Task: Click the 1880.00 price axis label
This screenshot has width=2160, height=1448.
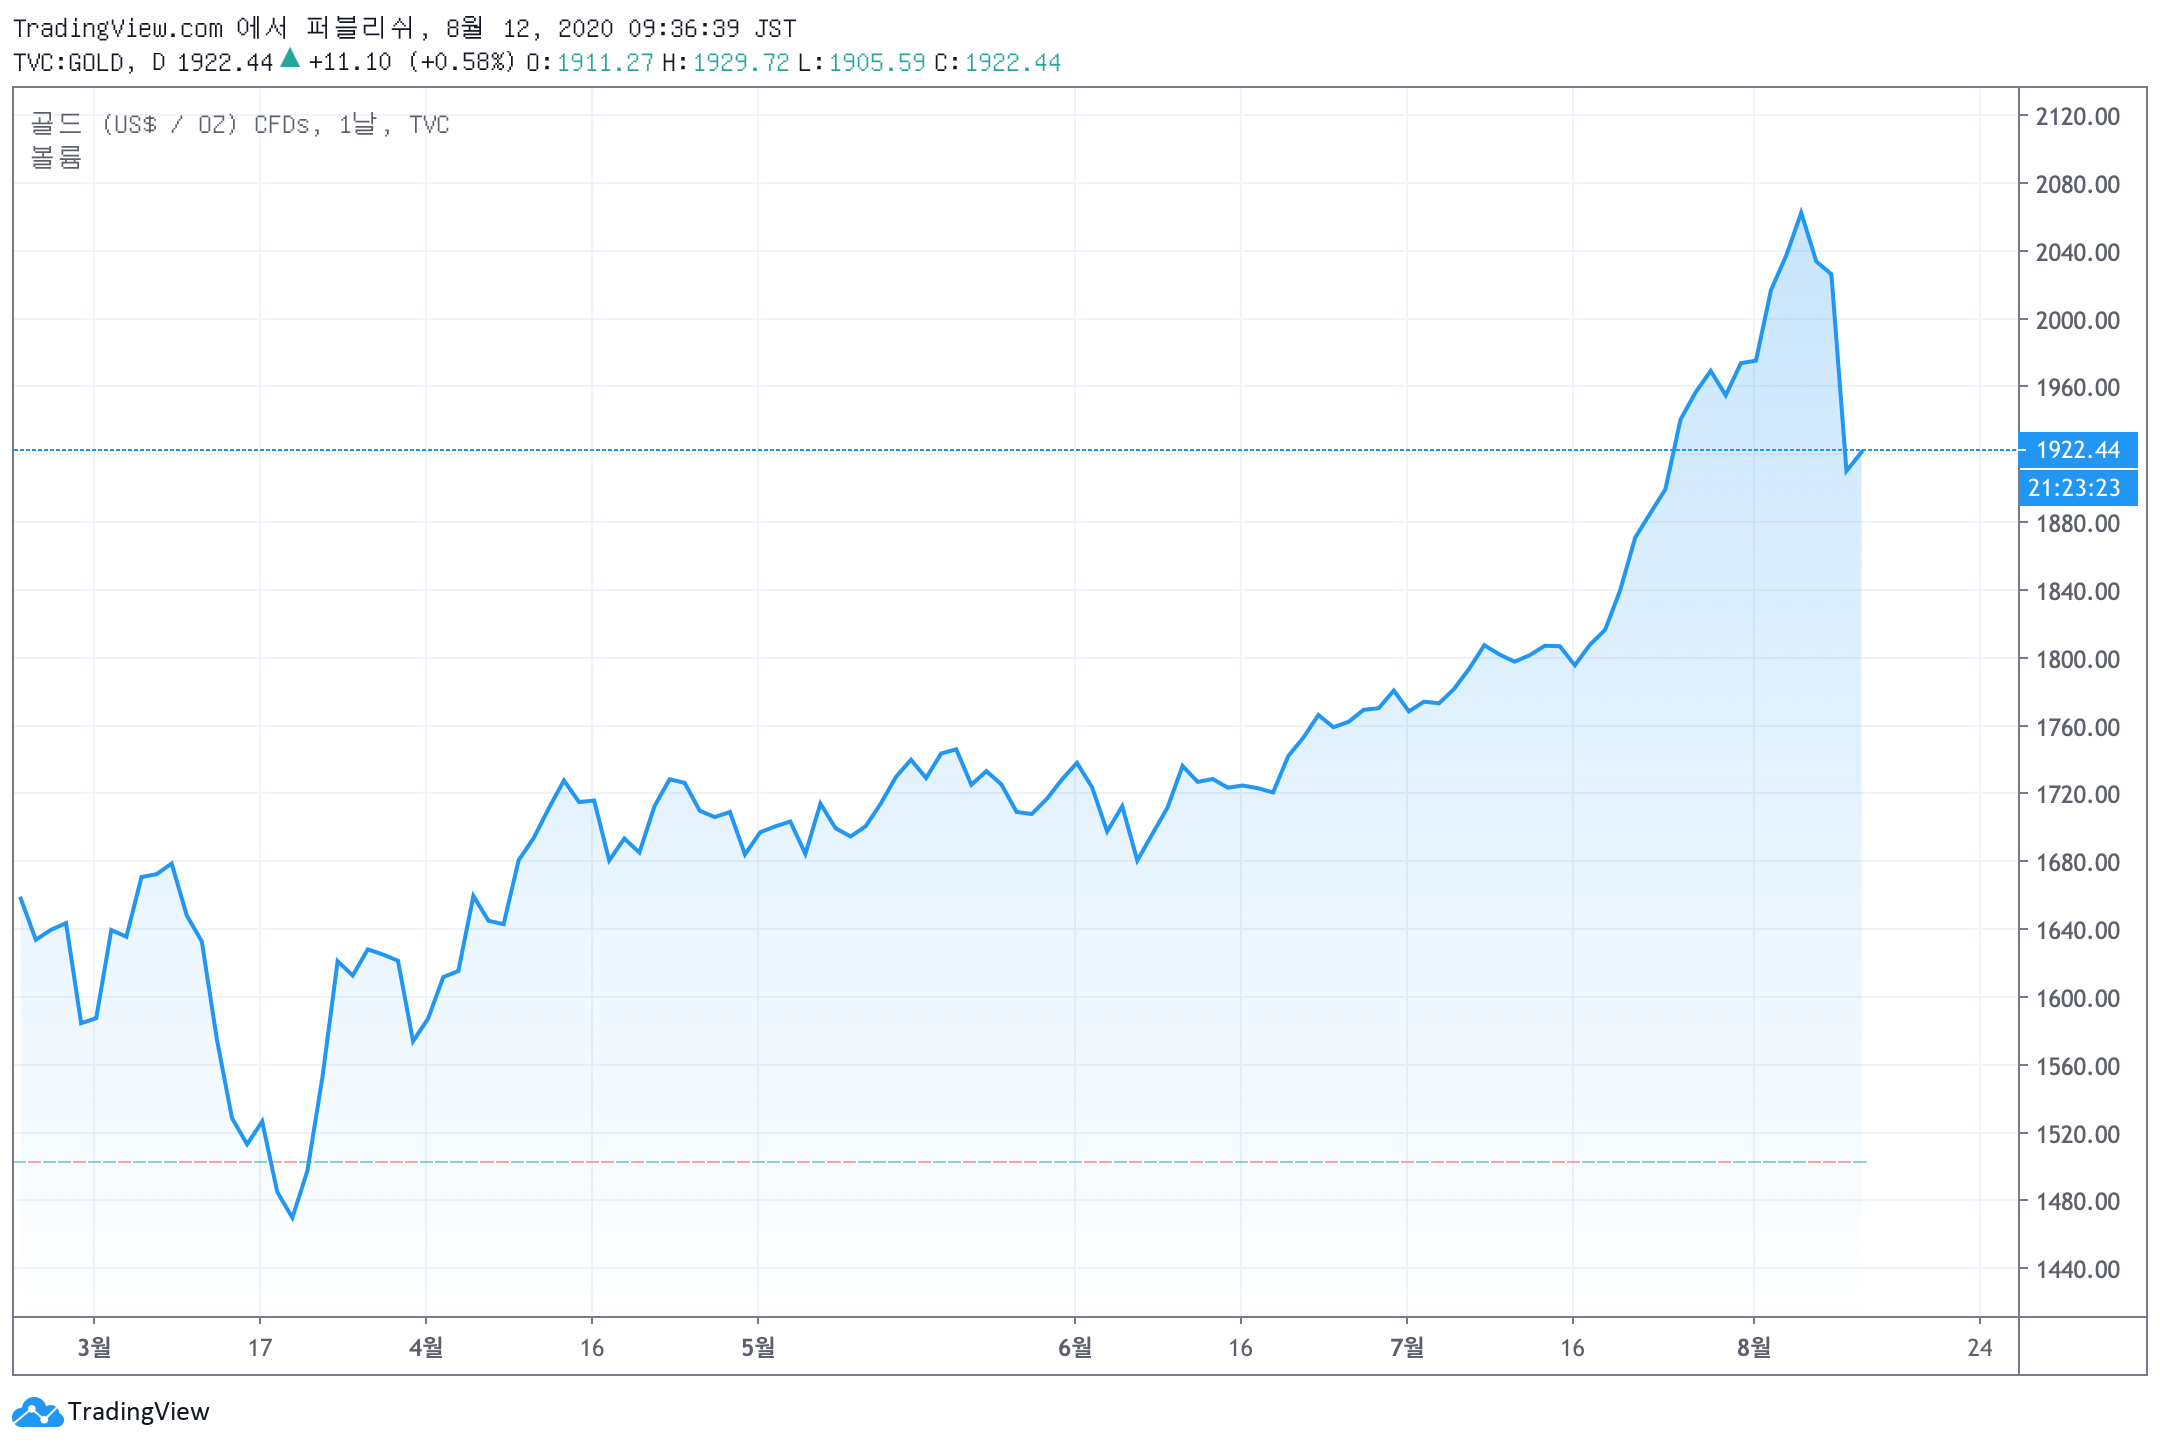Action: 2078,524
